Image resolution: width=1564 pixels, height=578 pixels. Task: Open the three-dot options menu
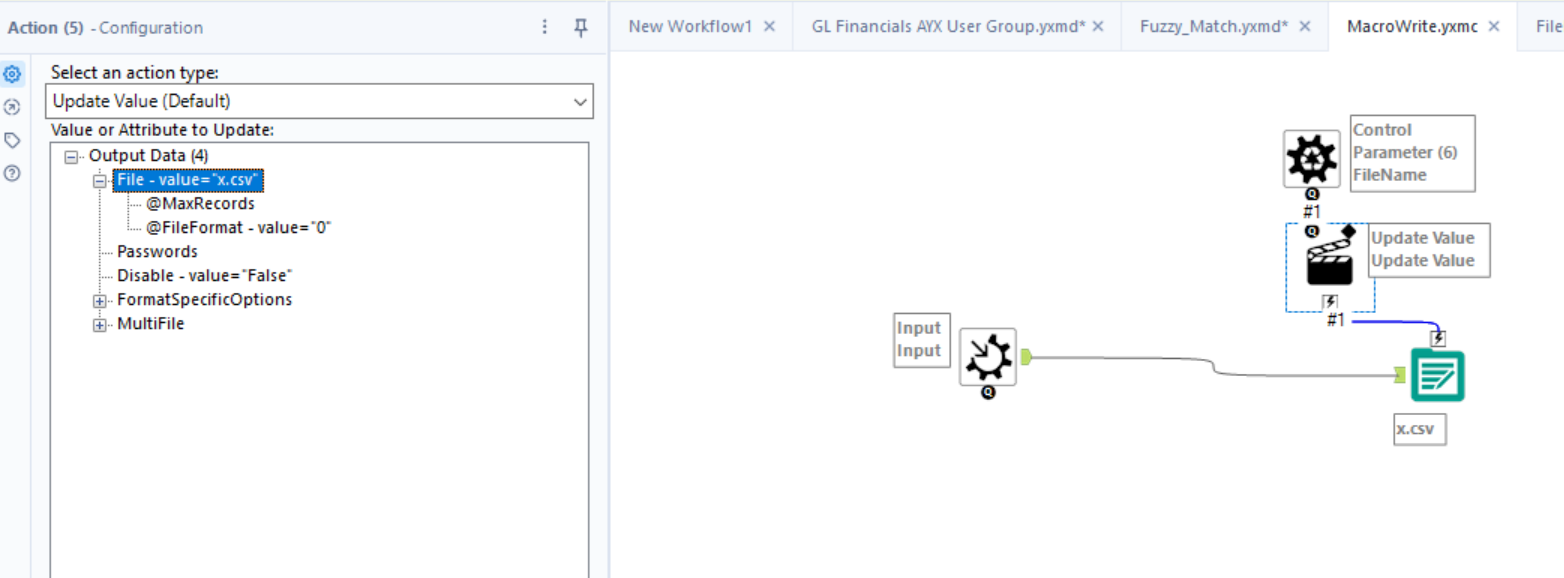[x=544, y=28]
